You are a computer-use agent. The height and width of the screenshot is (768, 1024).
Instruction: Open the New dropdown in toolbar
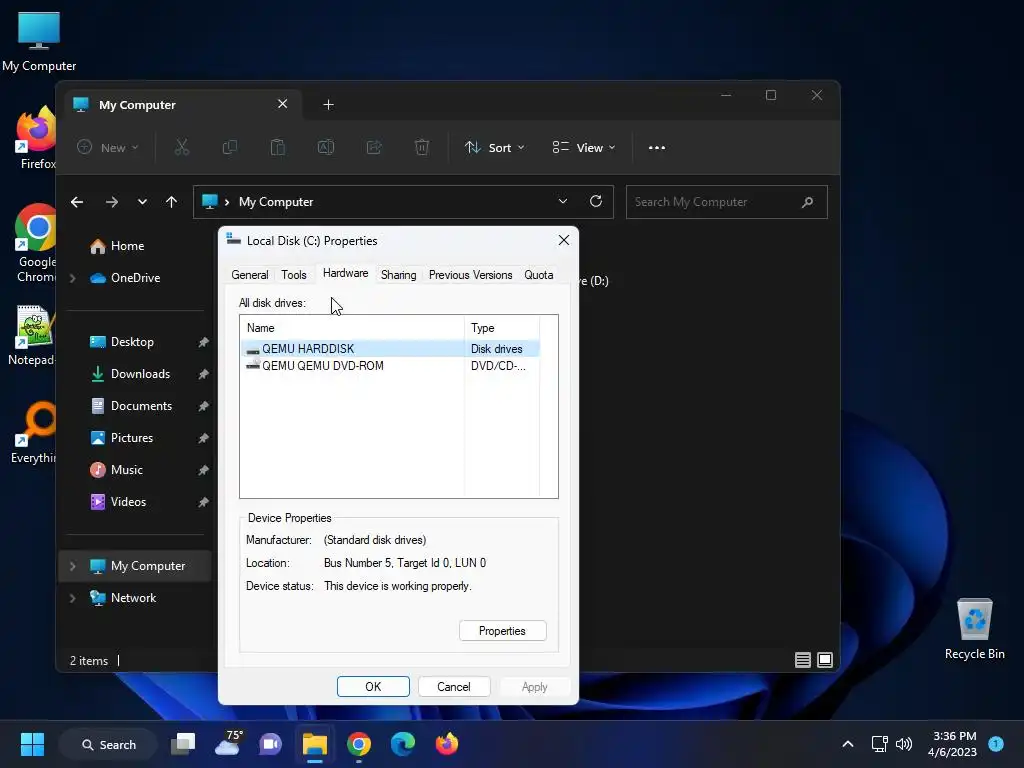(x=108, y=148)
